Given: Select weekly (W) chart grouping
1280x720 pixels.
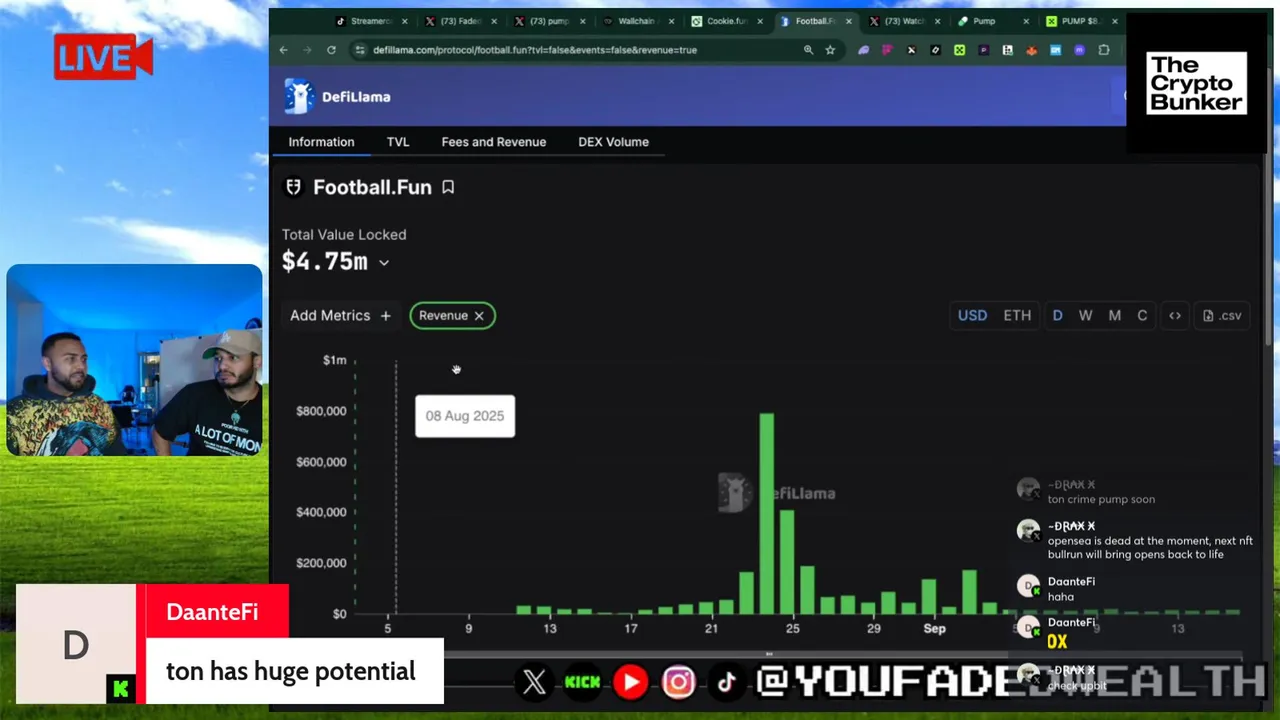Looking at the screenshot, I should pyautogui.click(x=1085, y=315).
